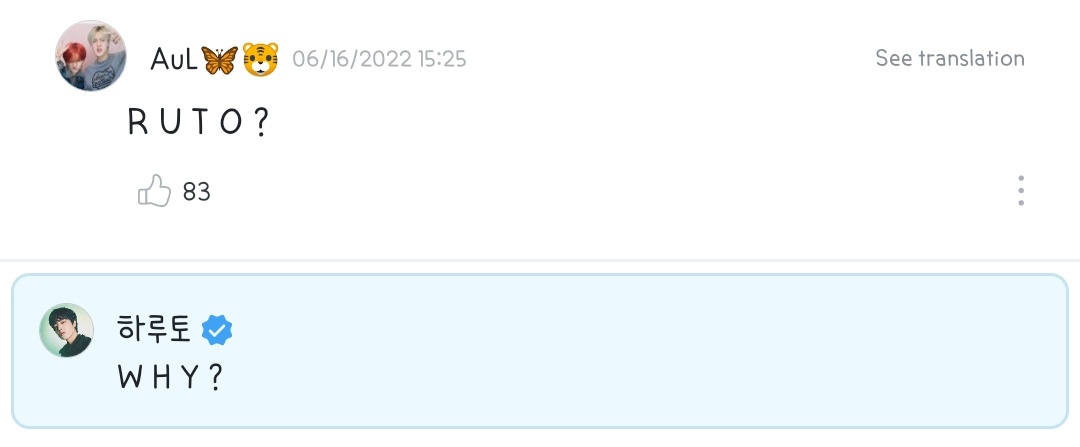Click the 15:25 time in the timestamp

tap(442, 59)
